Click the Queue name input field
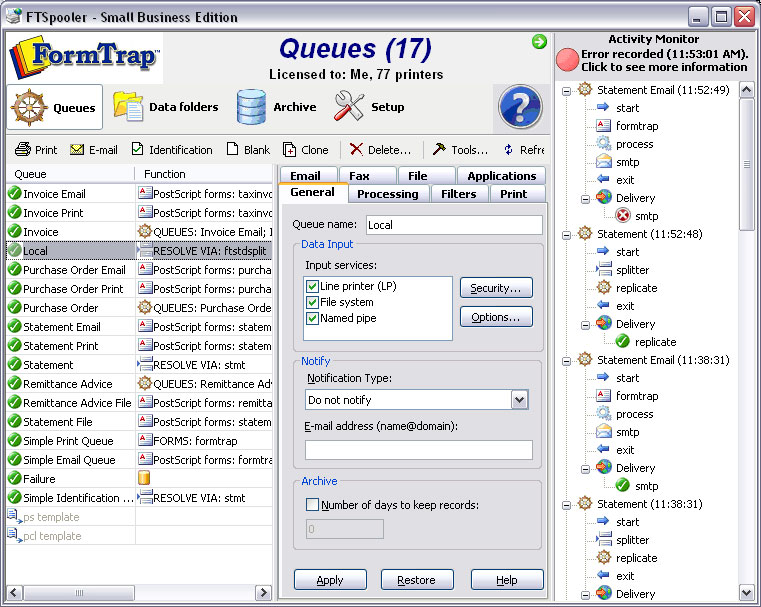The width and height of the screenshot is (761, 607). (454, 225)
